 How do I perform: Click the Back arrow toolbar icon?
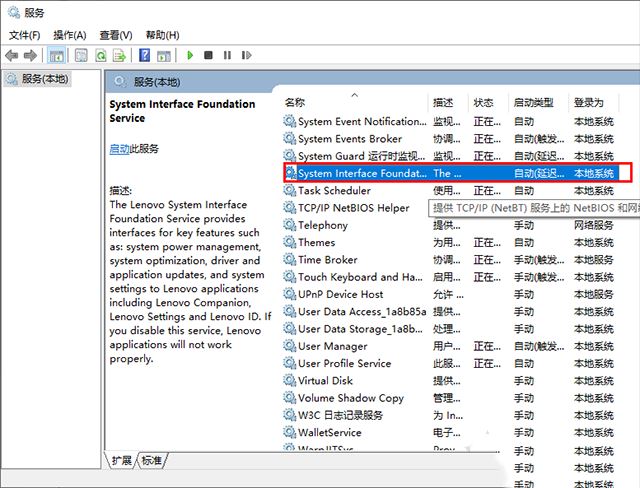click(11, 55)
